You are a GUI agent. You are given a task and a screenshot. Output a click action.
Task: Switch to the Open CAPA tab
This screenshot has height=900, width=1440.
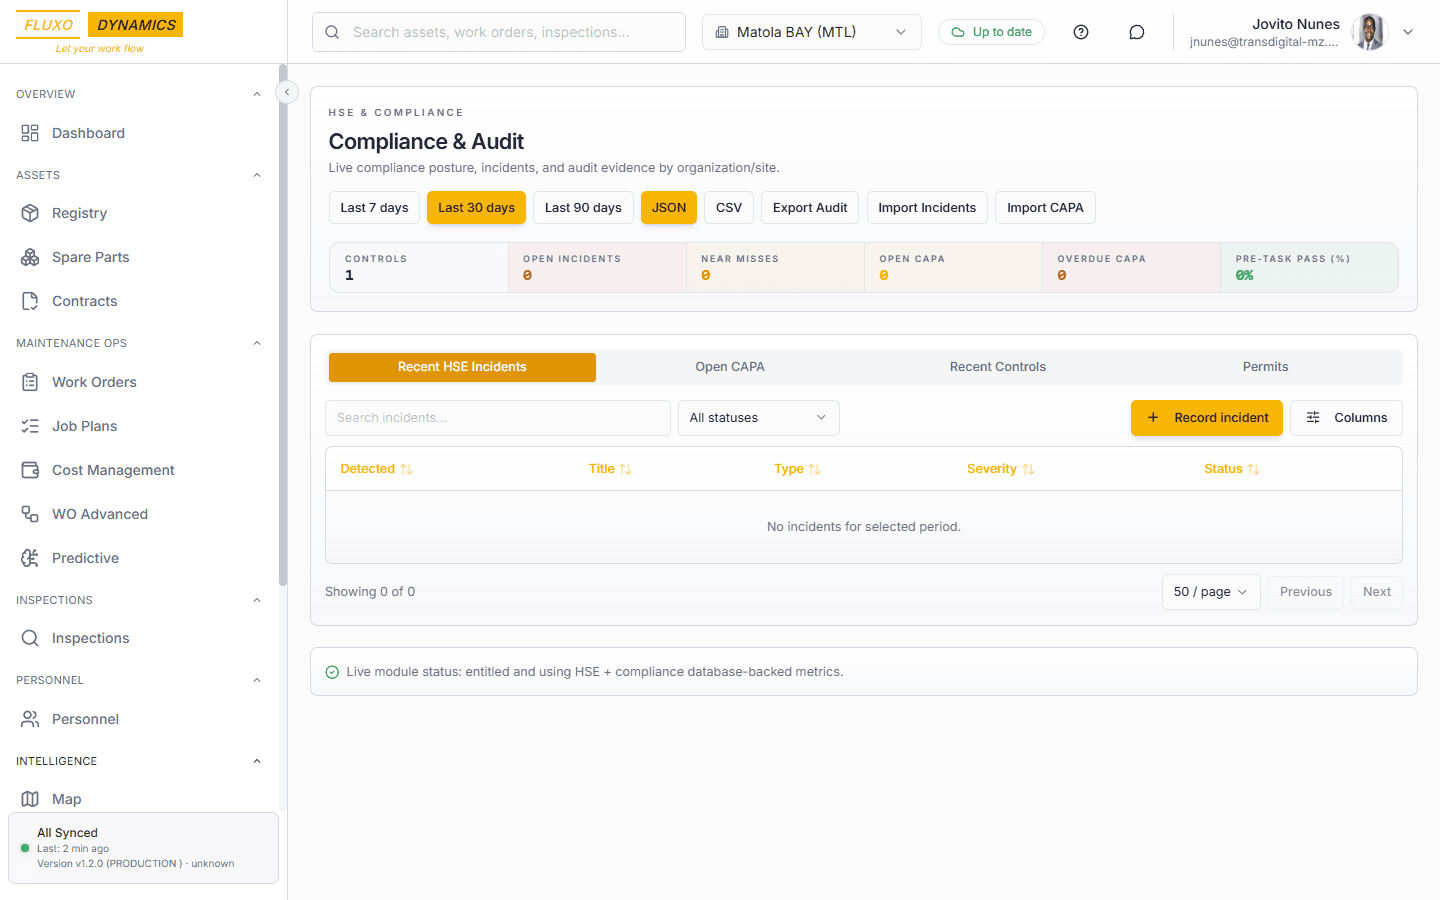(x=730, y=367)
